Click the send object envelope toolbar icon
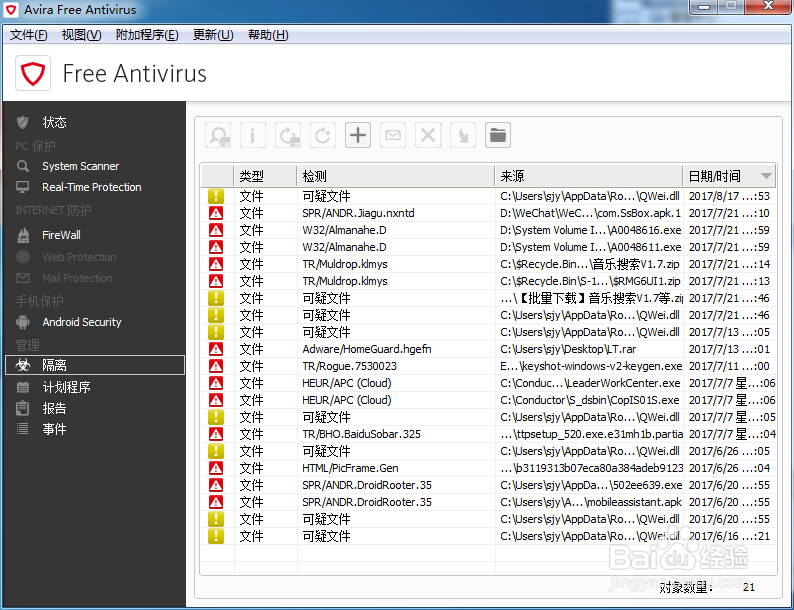The width and height of the screenshot is (794, 610). [393, 135]
